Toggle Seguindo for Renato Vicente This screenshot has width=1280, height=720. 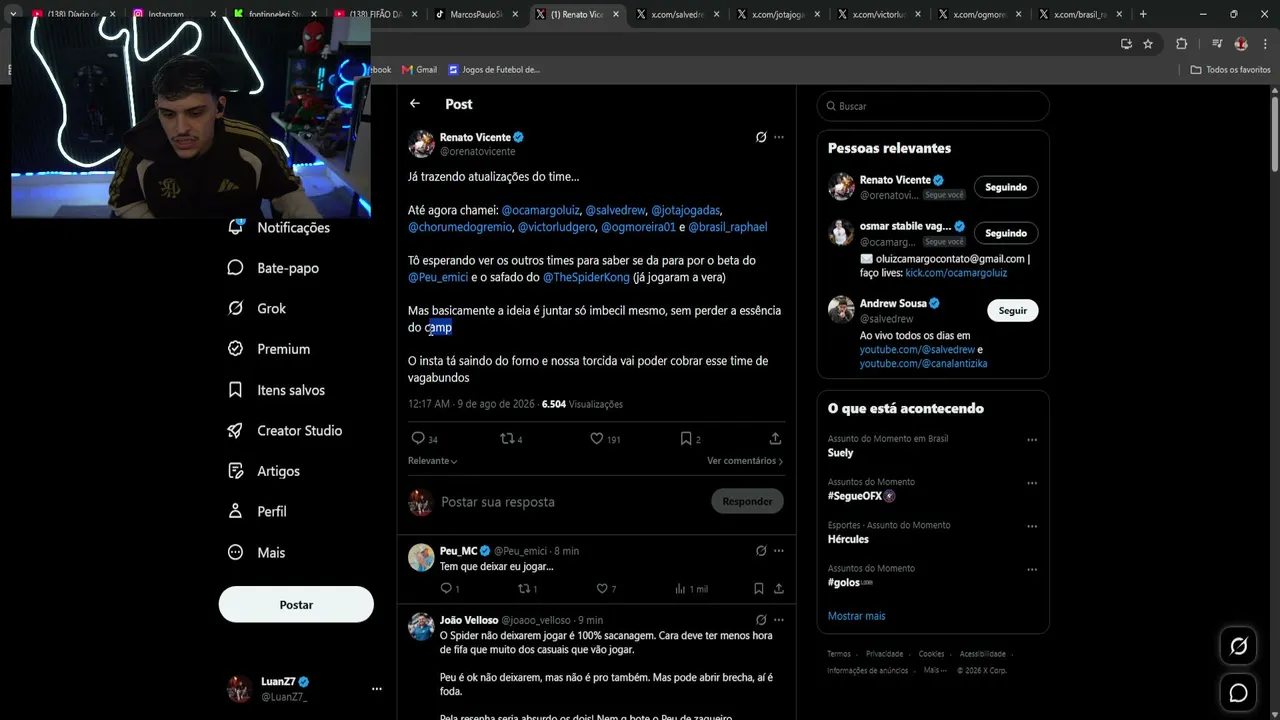(1006, 187)
